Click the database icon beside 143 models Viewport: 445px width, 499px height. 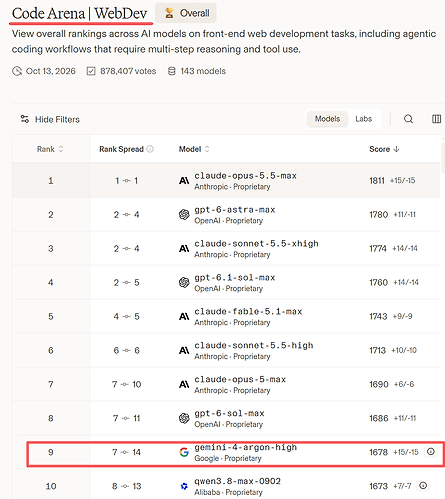[171, 71]
